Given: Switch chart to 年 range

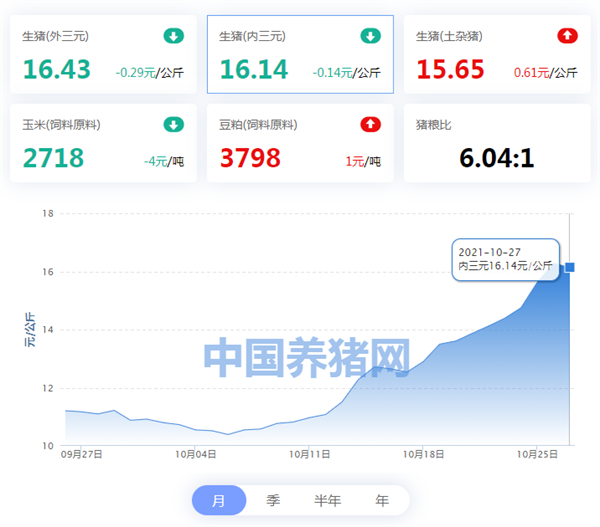Looking at the screenshot, I should (x=382, y=500).
